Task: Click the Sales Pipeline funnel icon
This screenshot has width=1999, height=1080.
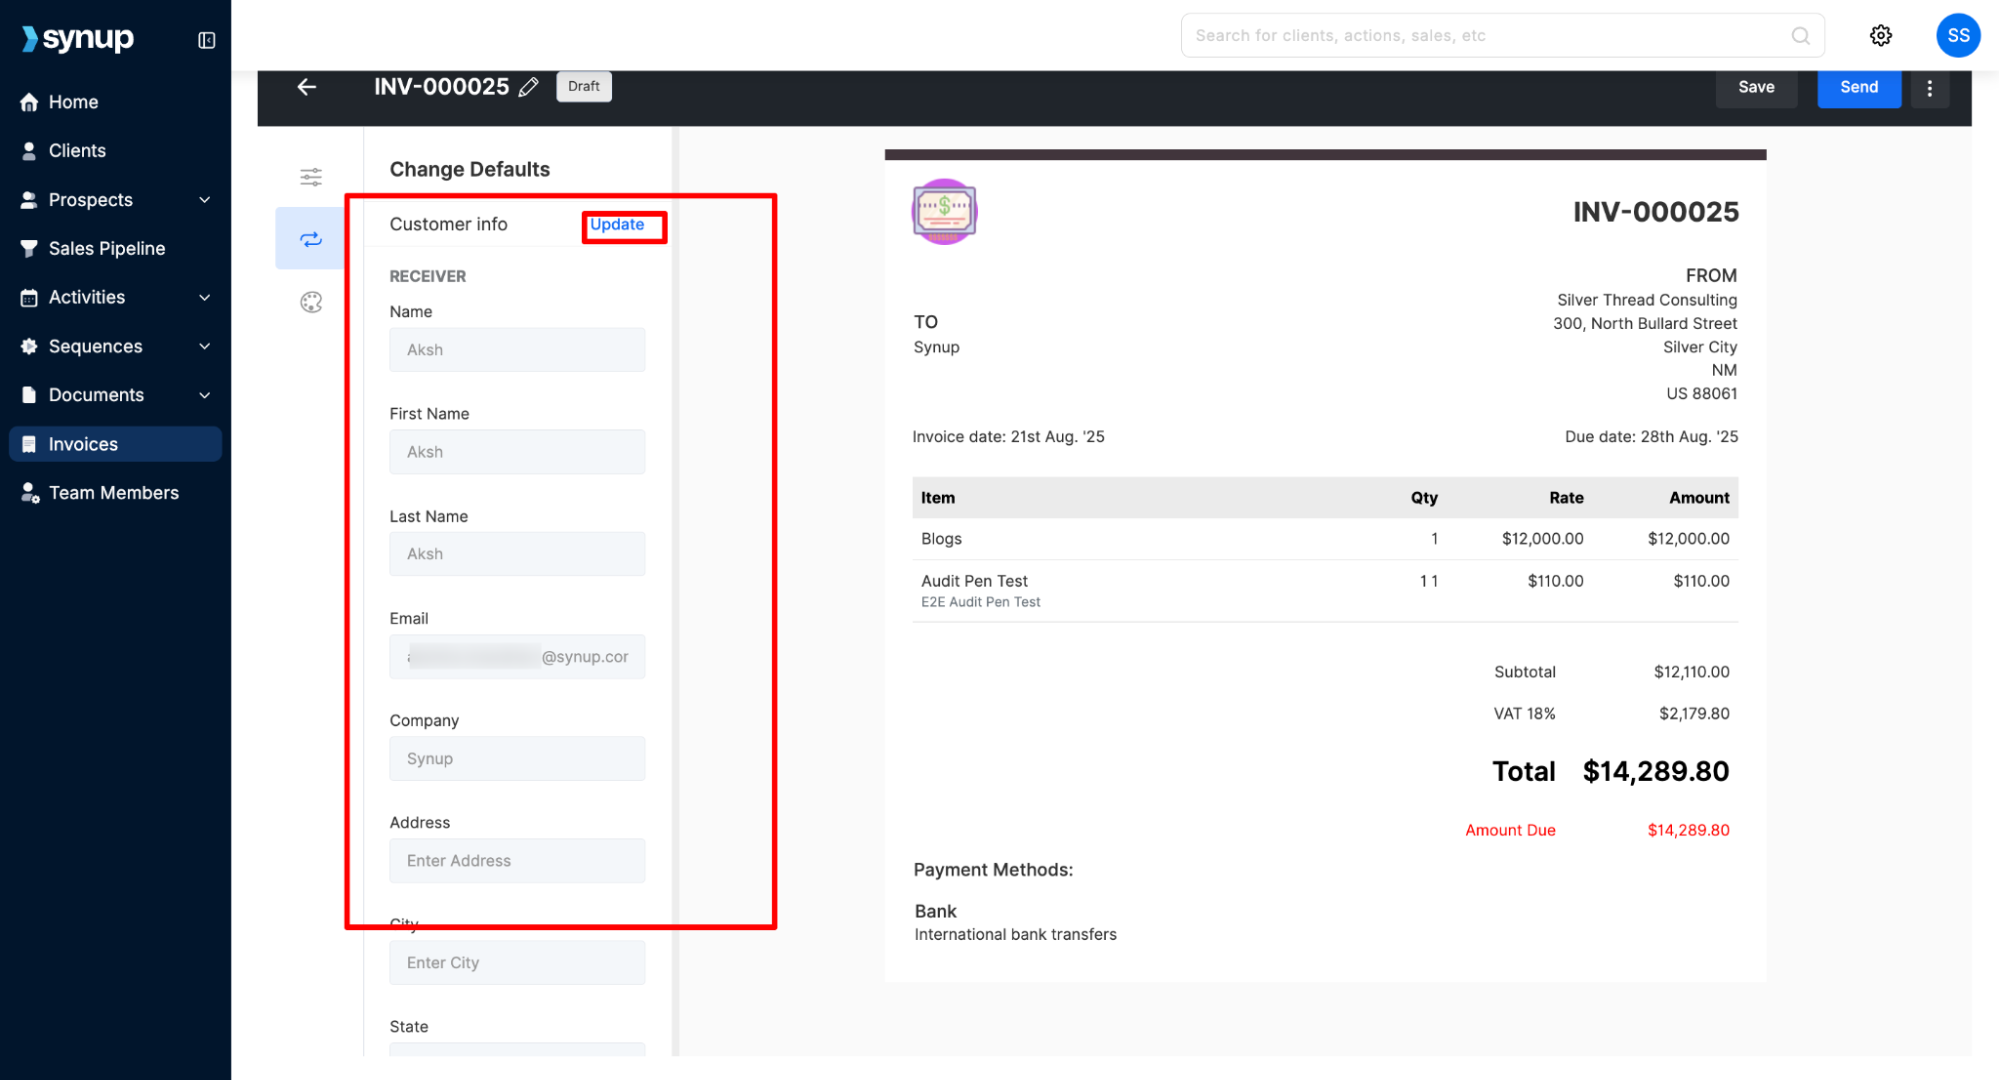Action: pyautogui.click(x=29, y=249)
